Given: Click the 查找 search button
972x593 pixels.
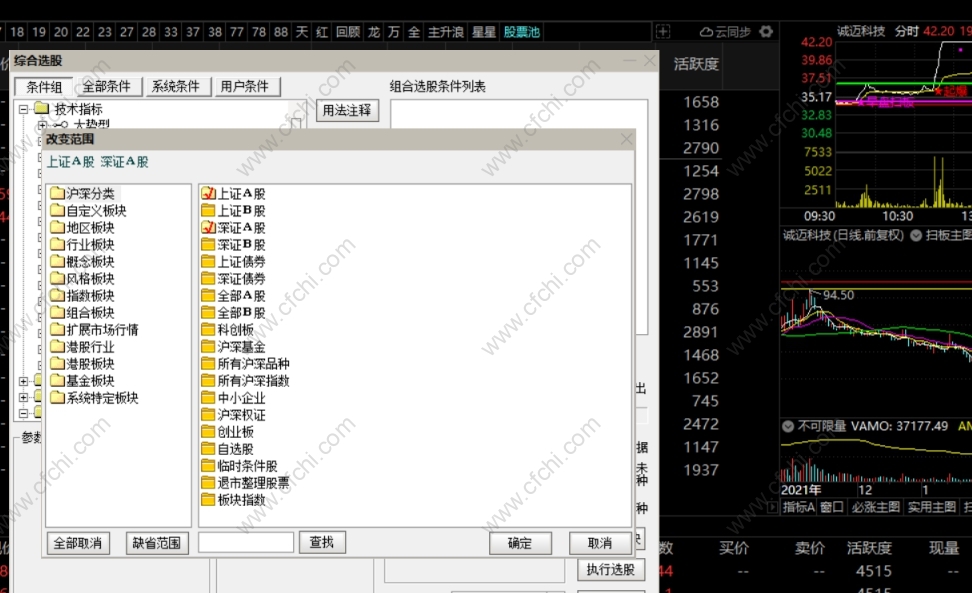Looking at the screenshot, I should tap(322, 542).
